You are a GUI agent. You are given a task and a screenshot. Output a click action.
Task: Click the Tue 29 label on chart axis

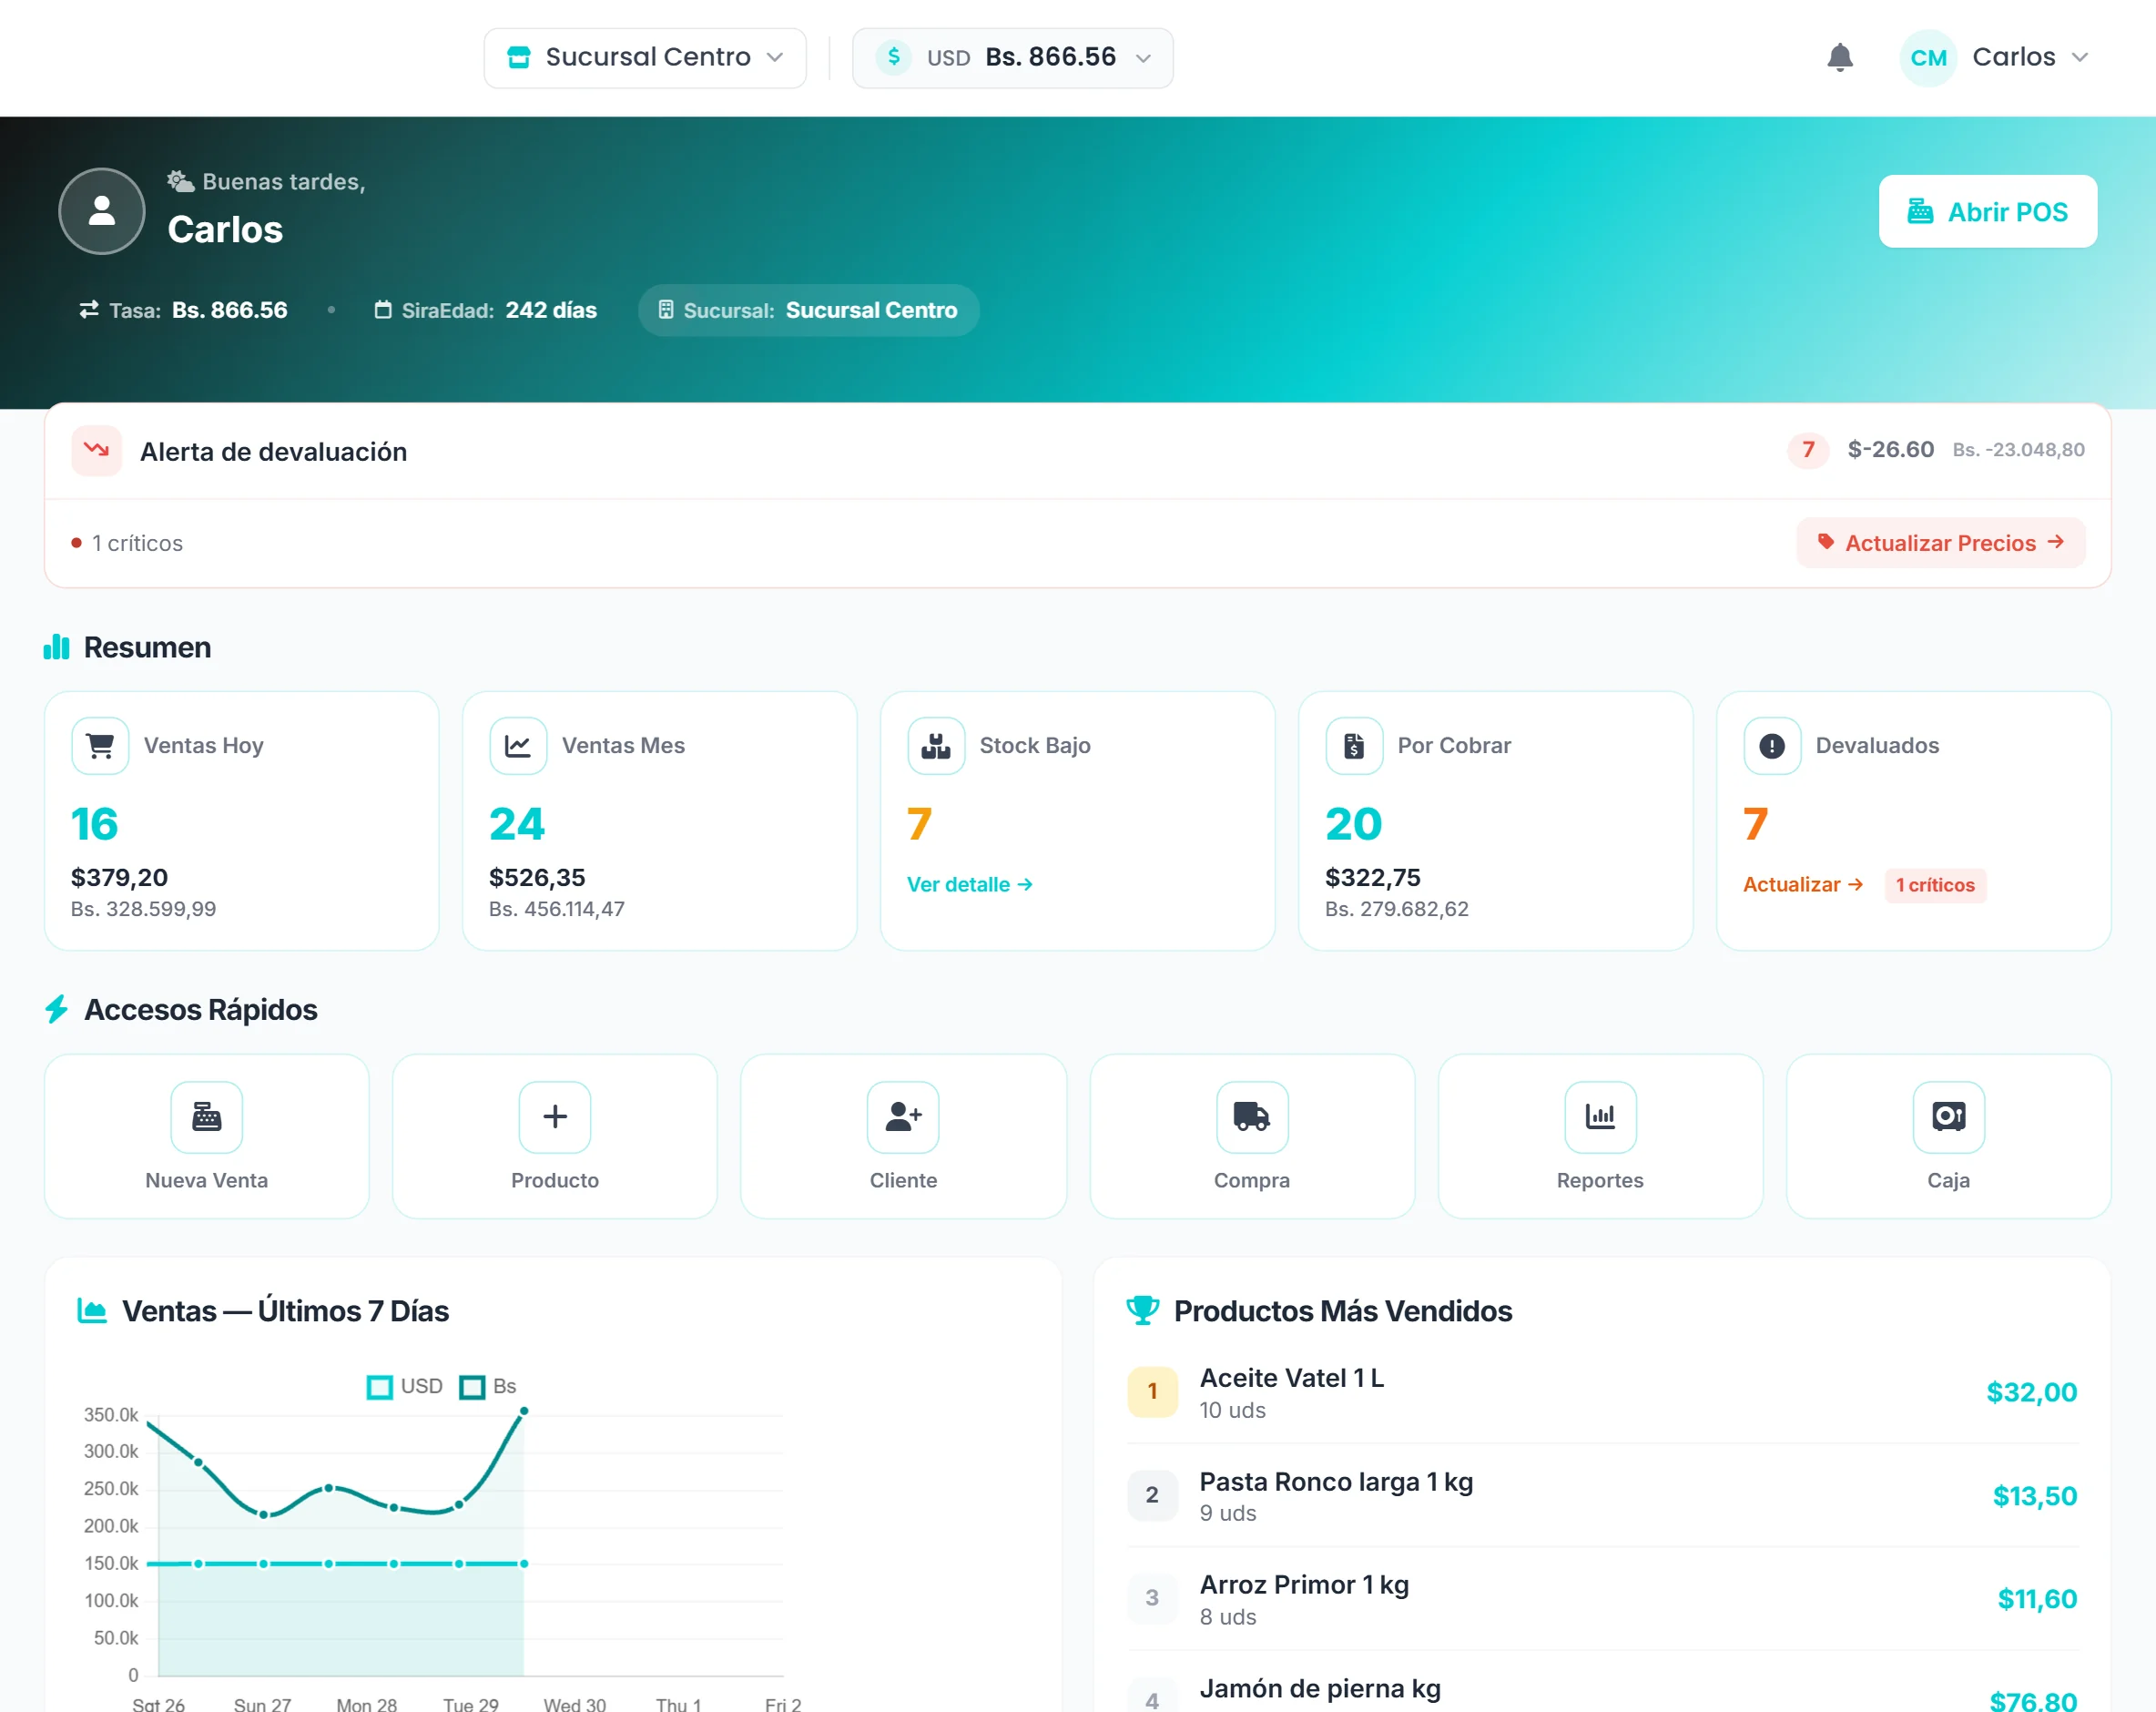click(x=470, y=1703)
